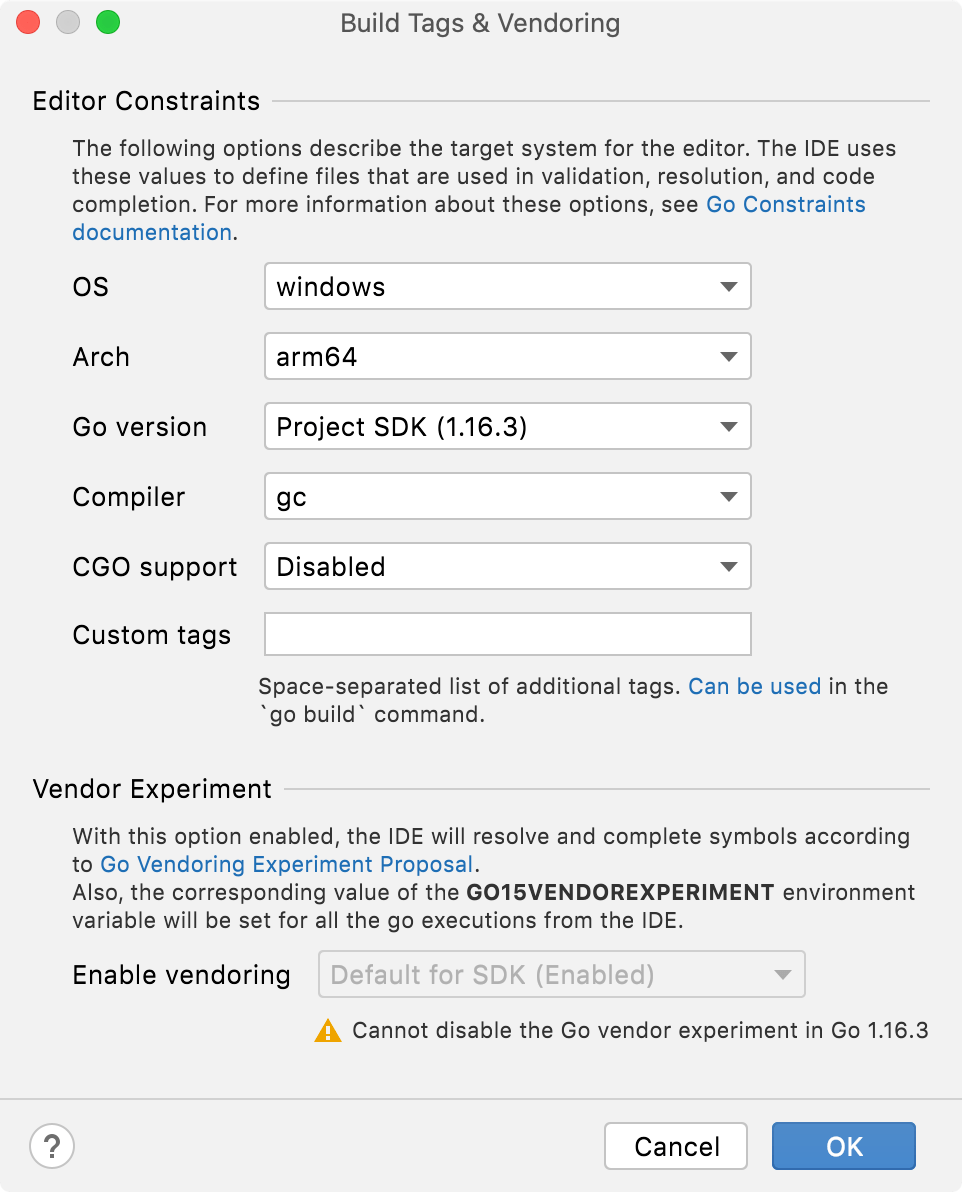Follow the Can be used link
962x1192 pixels.
tap(754, 686)
